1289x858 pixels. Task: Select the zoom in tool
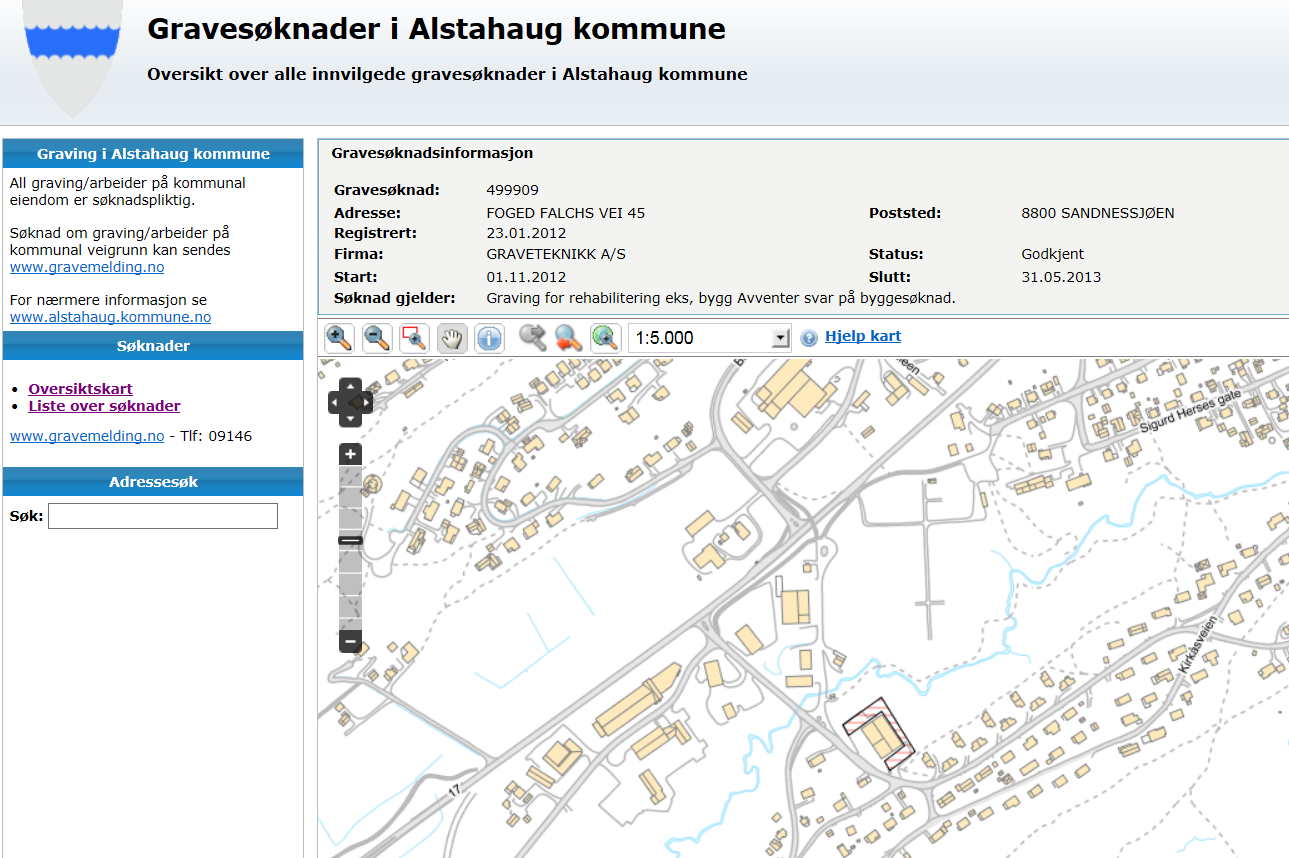point(340,338)
